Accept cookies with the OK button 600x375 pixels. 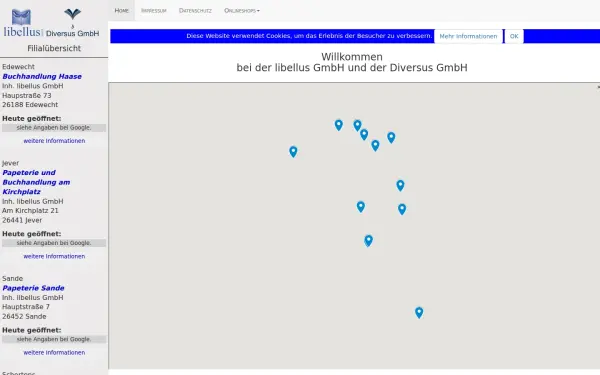click(514, 36)
